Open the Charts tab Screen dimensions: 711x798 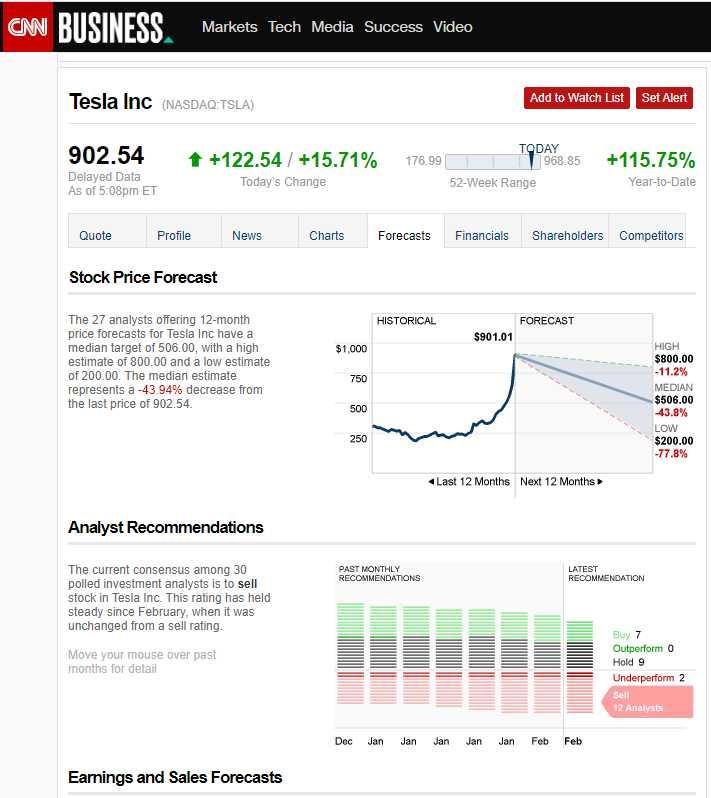pyautogui.click(x=326, y=236)
